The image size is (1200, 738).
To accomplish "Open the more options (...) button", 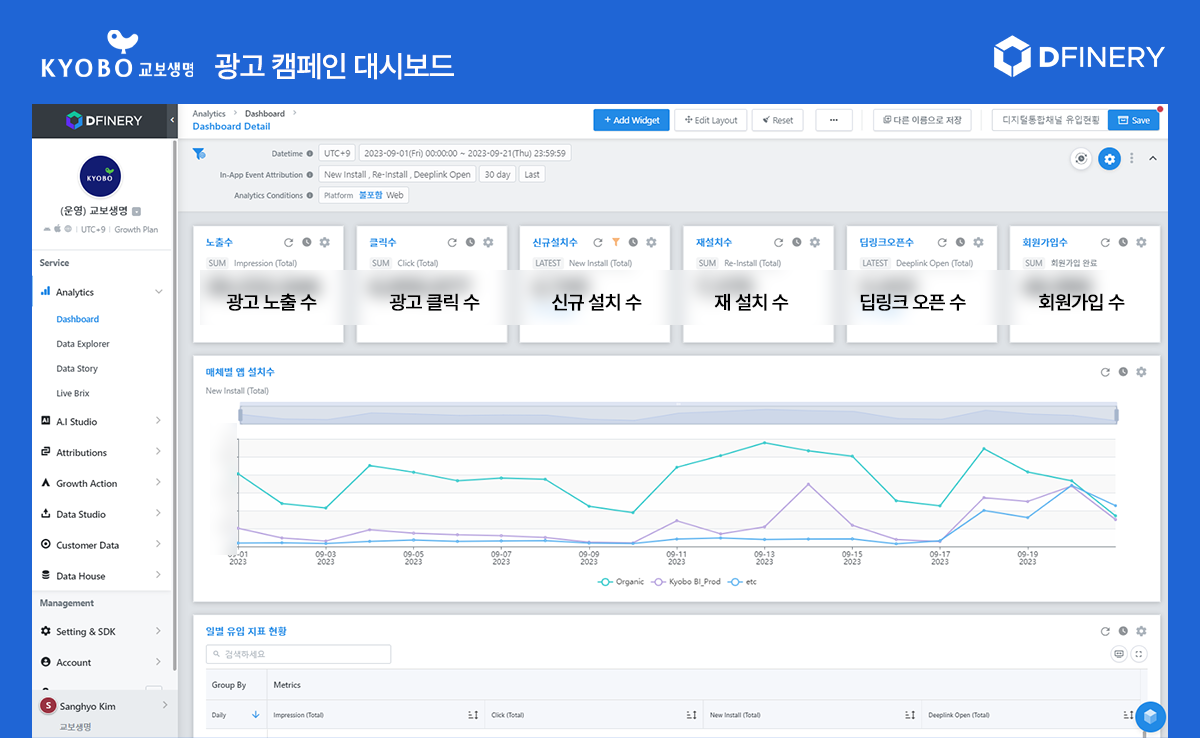I will 834,120.
